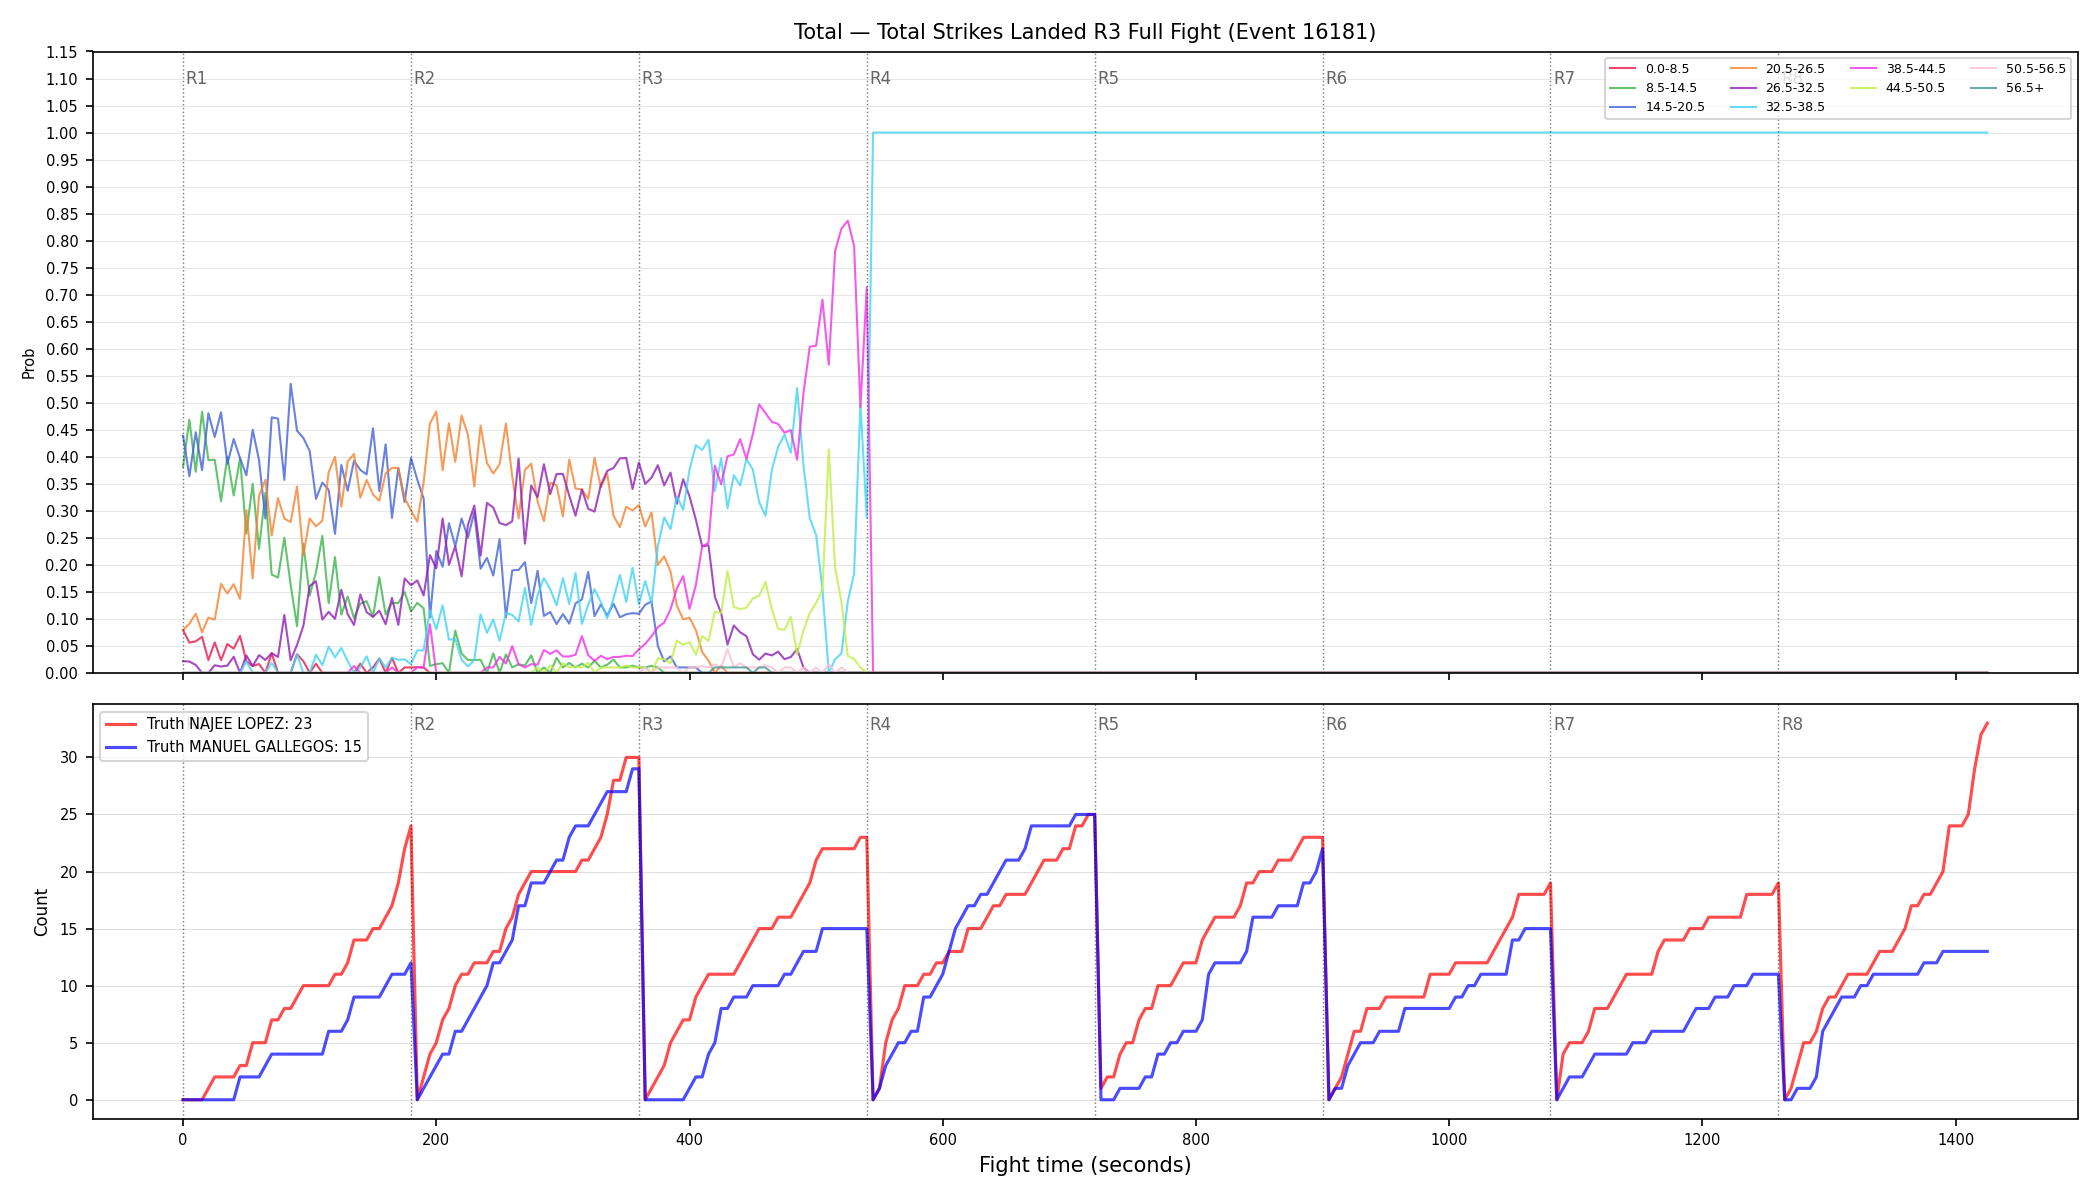Screen dimensions: 2100x1200
Task: Select the R1 round marker in probability chart
Action: click(x=196, y=78)
